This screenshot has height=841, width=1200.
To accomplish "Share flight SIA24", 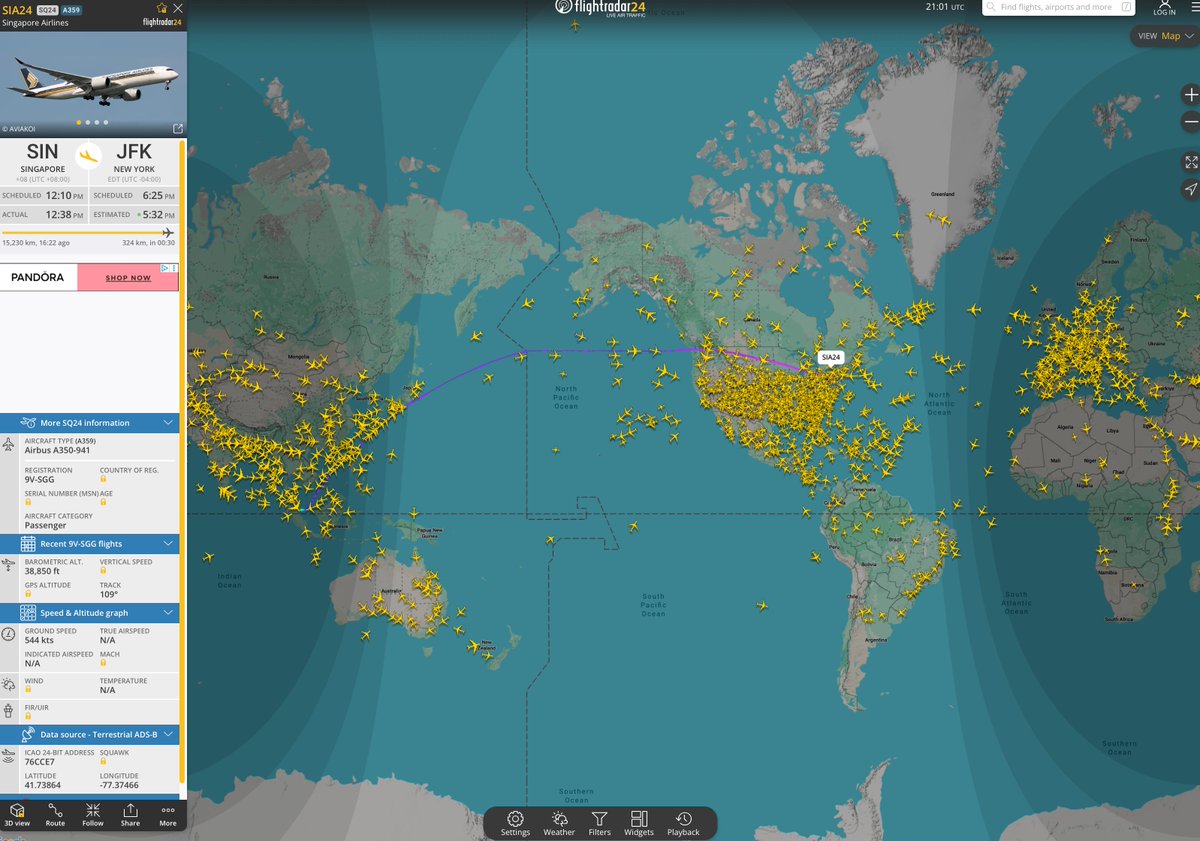I will pyautogui.click(x=130, y=814).
